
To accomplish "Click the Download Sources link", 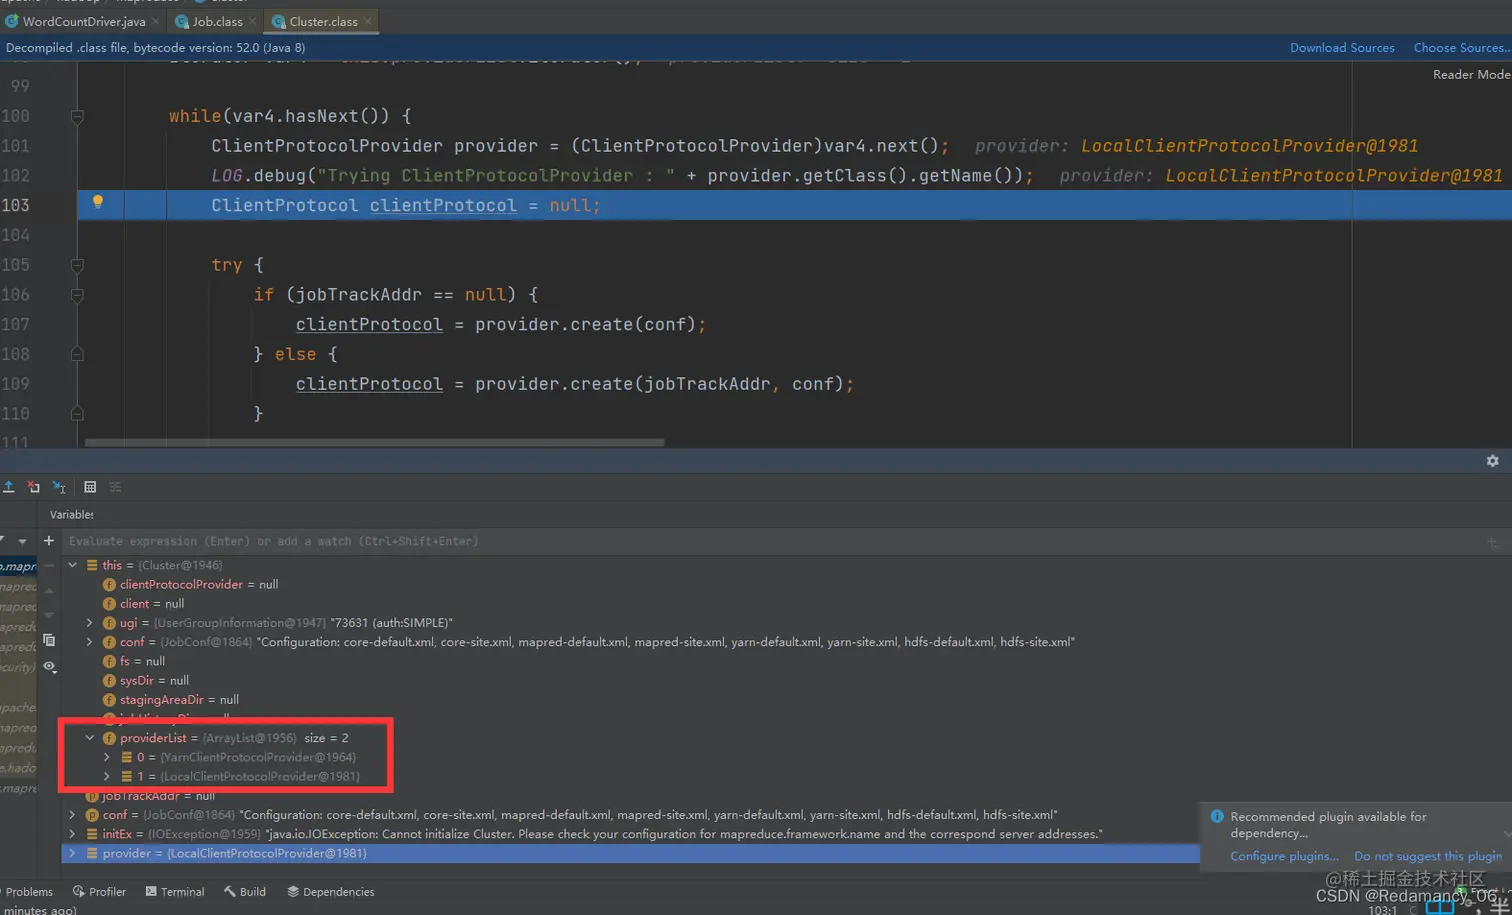I will pyautogui.click(x=1342, y=48).
